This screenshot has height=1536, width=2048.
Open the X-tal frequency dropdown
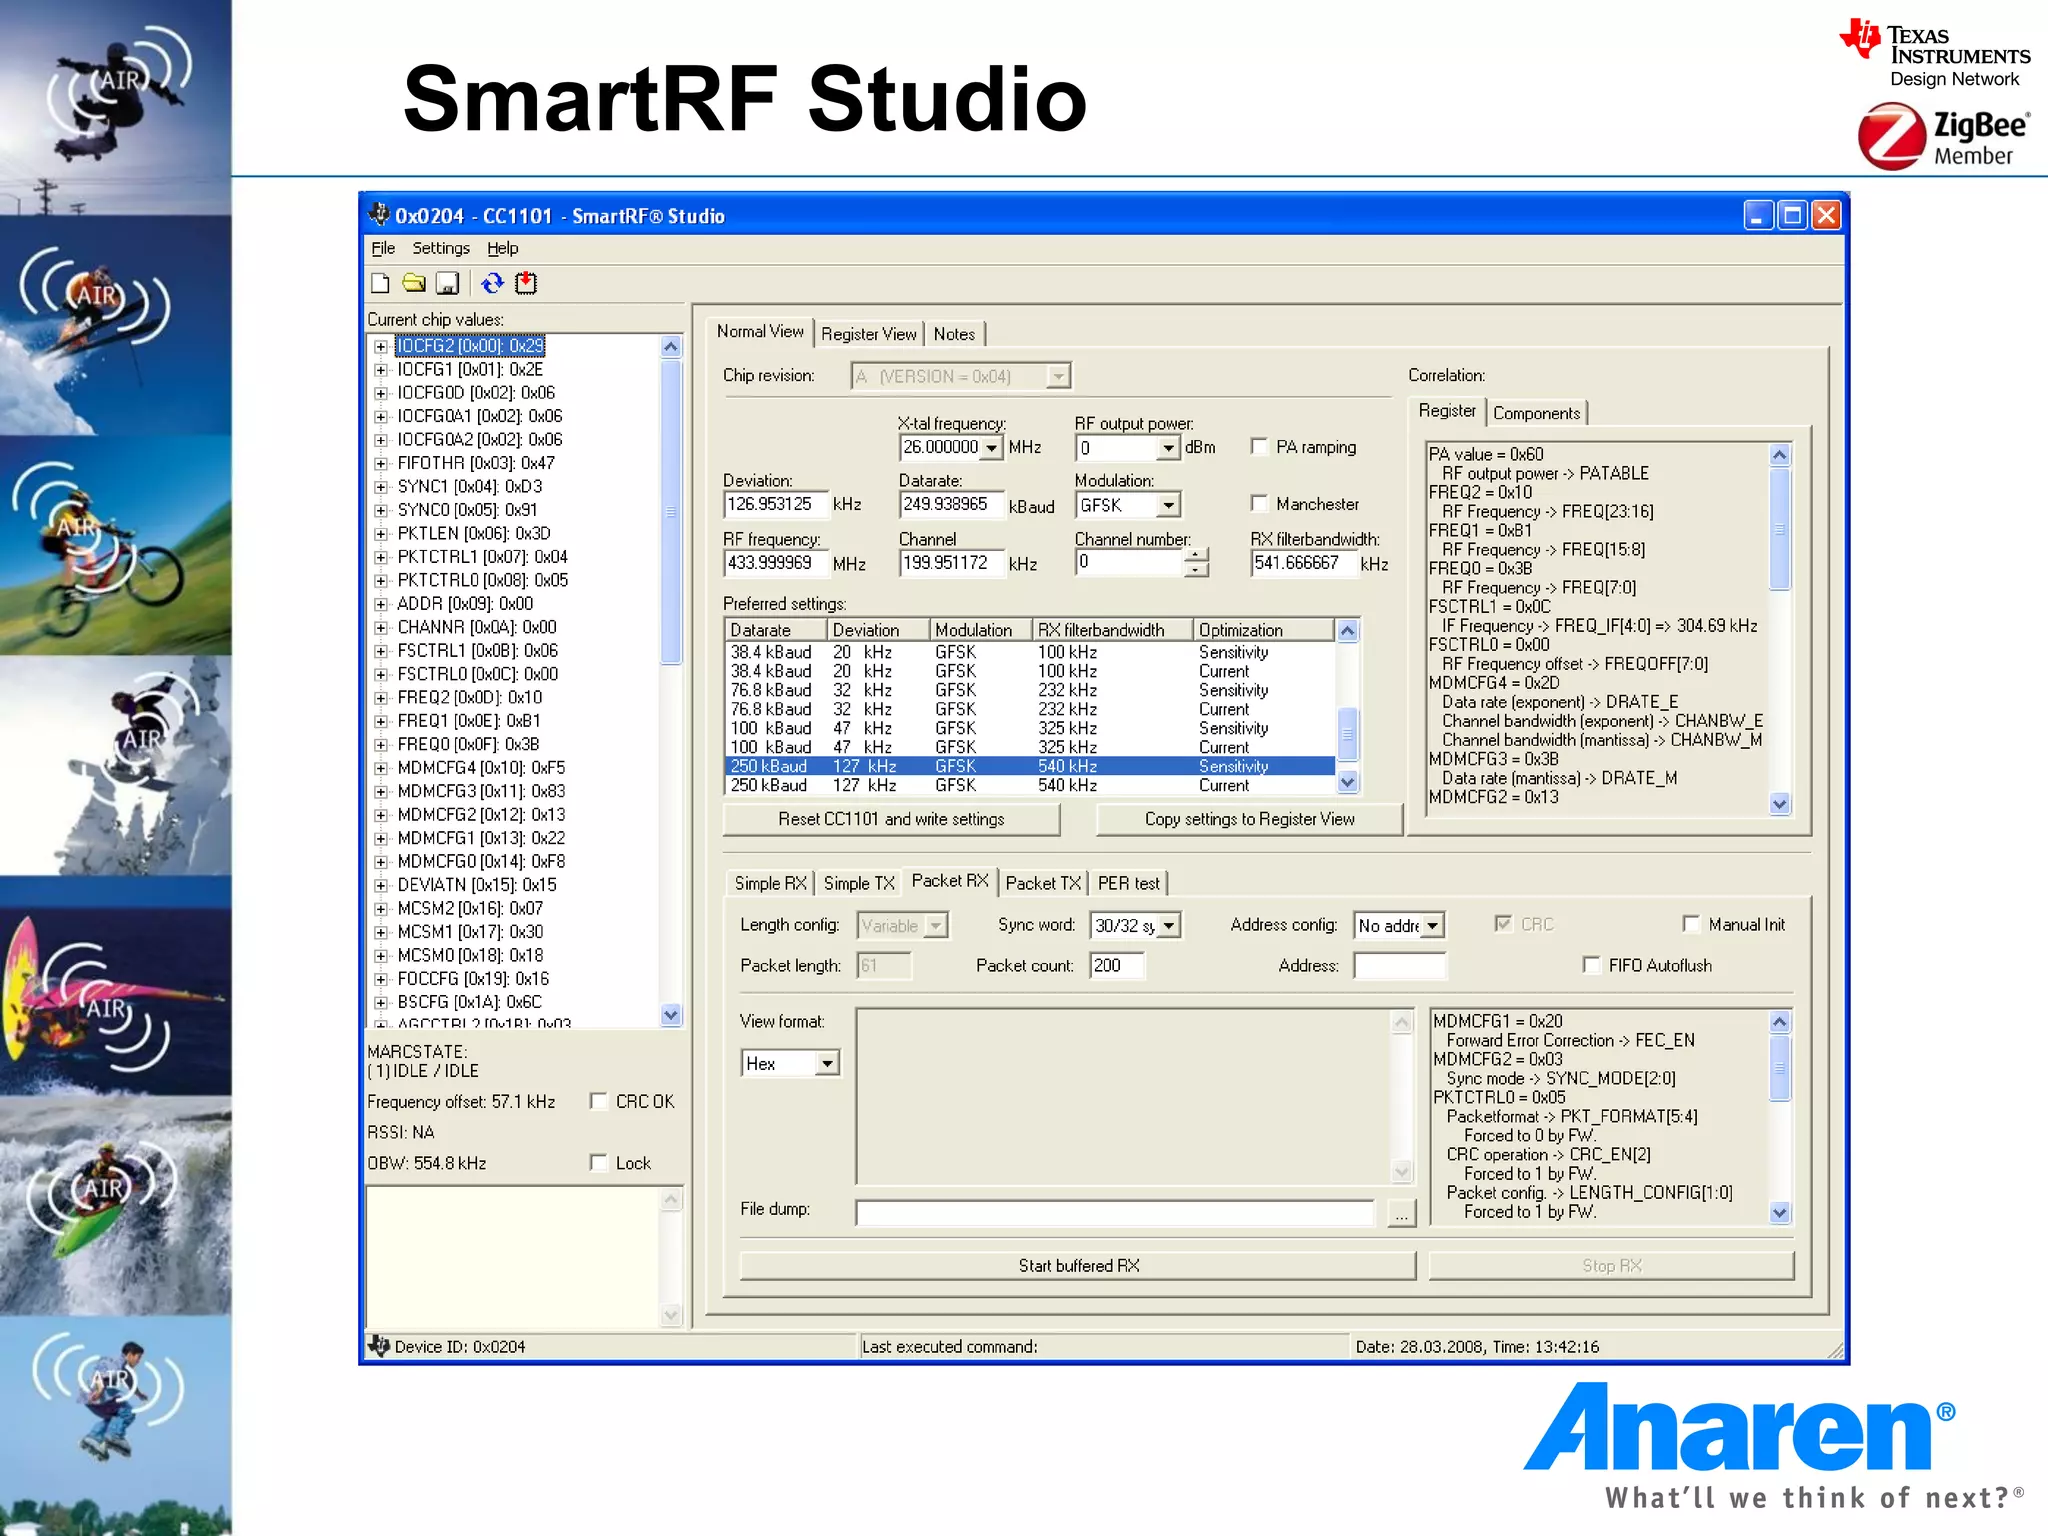point(991,448)
